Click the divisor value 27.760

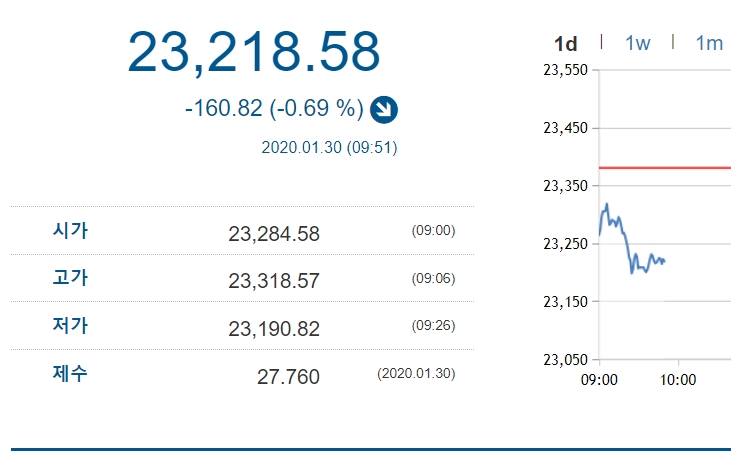click(288, 376)
